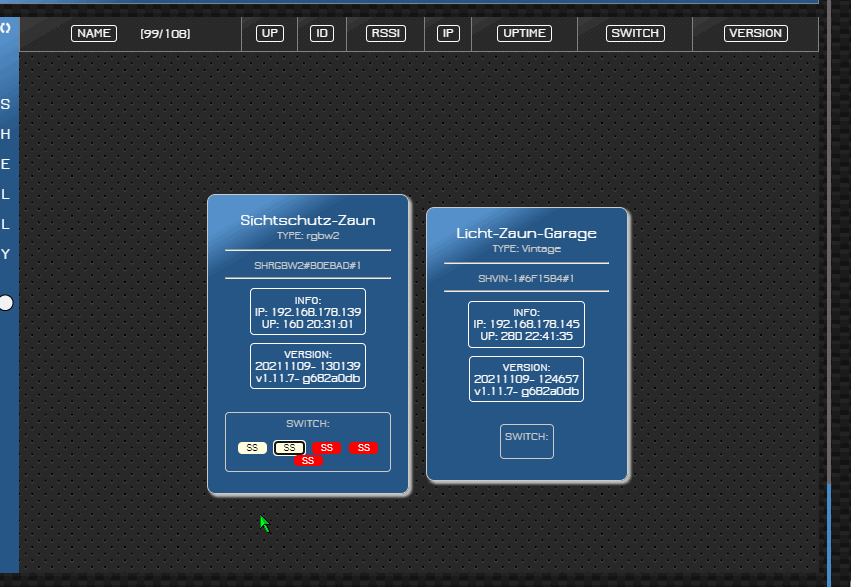Sort by the IP column header
The height and width of the screenshot is (587, 851).
(x=448, y=33)
